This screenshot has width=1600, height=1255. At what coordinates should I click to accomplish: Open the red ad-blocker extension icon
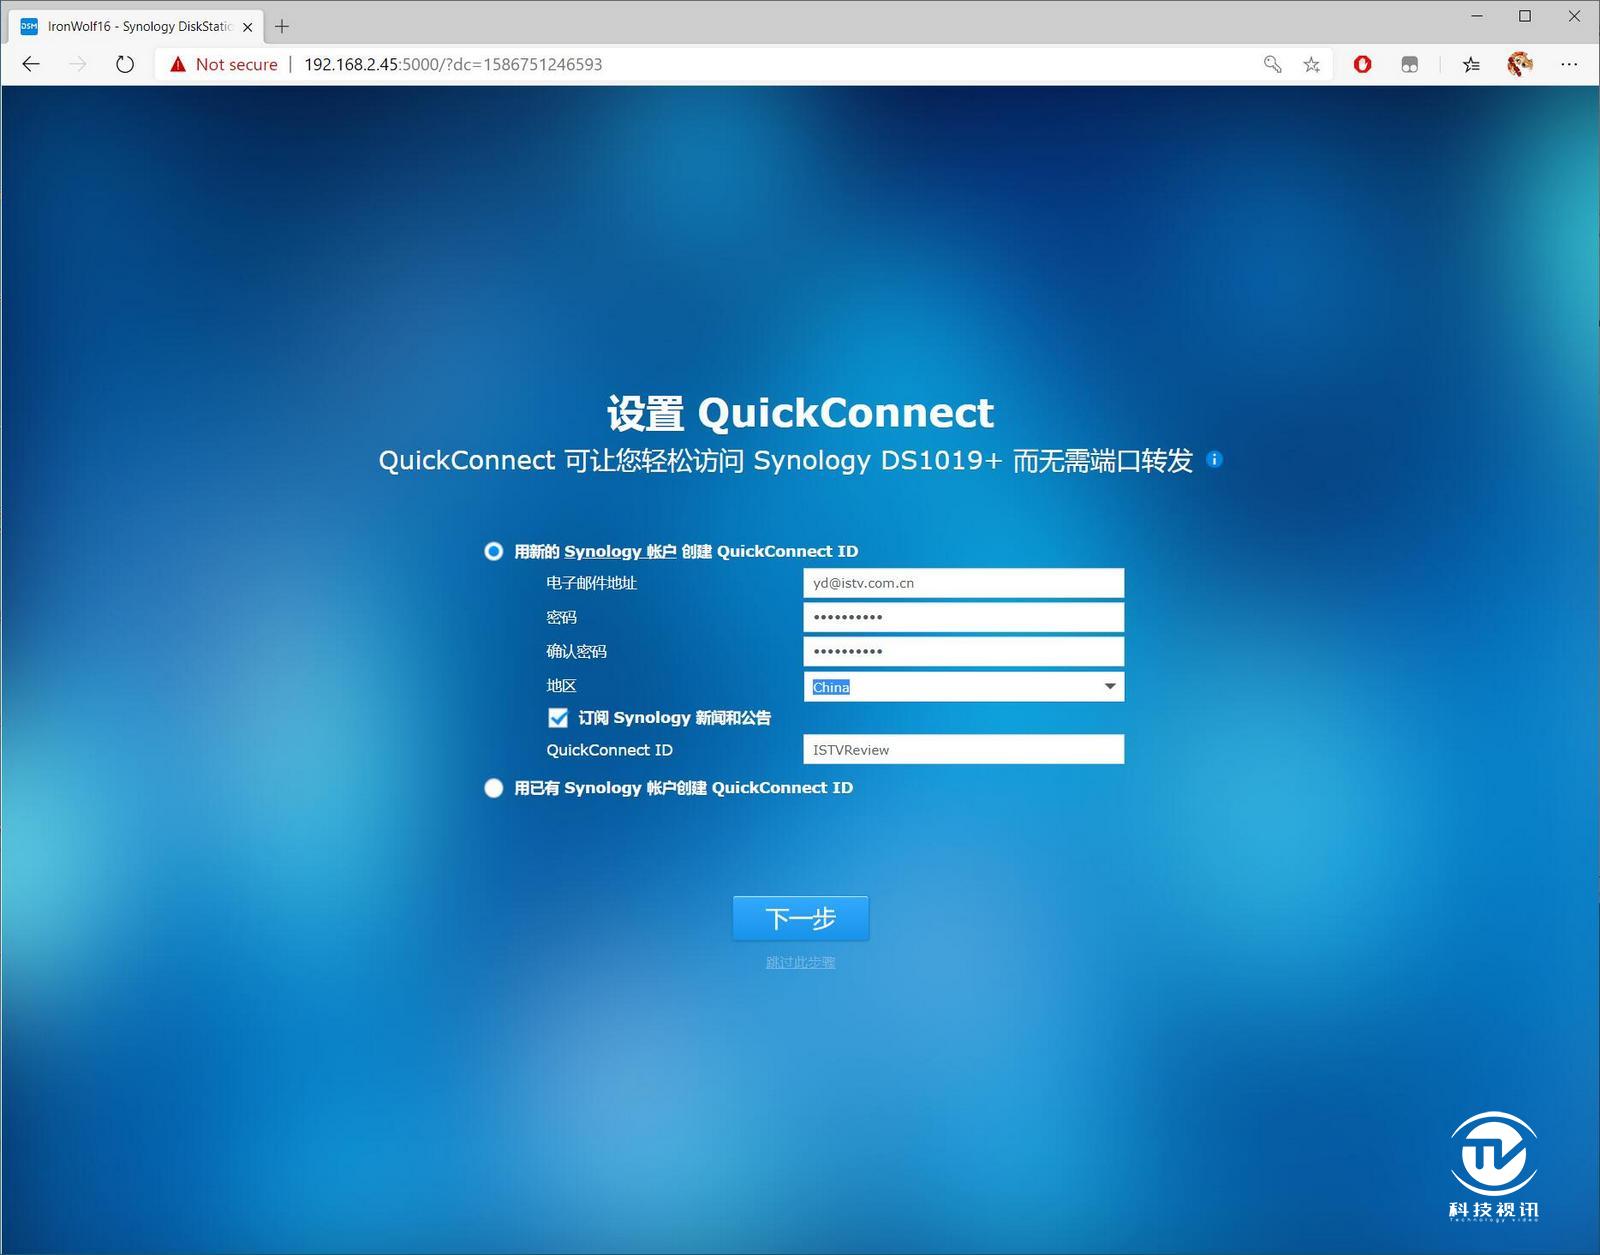coord(1362,64)
